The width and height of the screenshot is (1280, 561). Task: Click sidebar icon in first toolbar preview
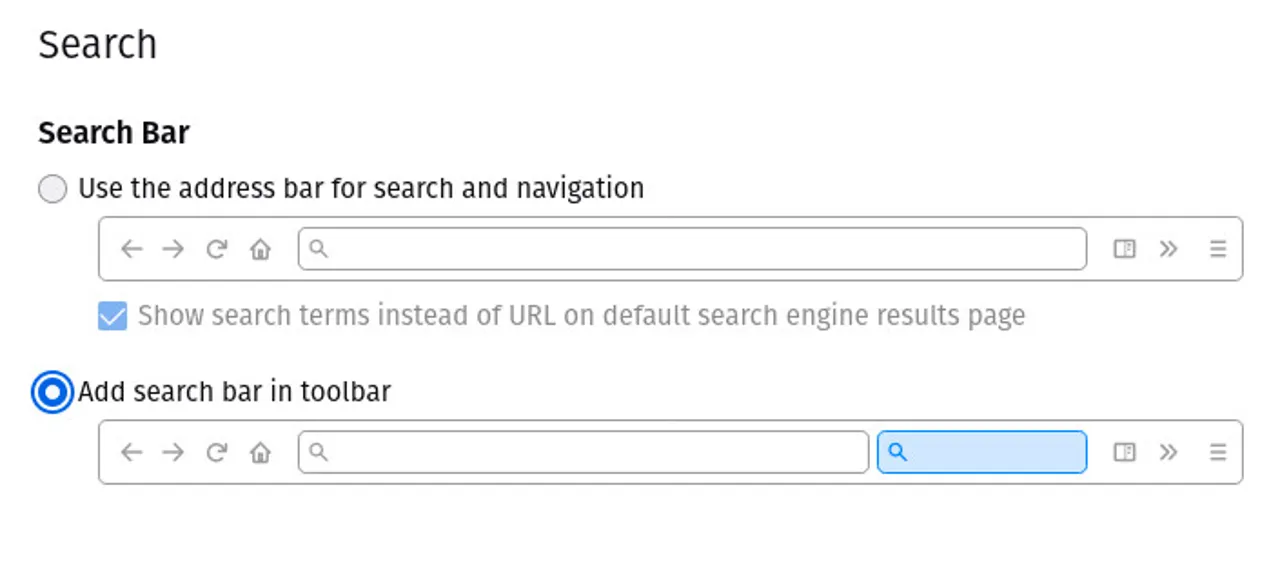pyautogui.click(x=1125, y=249)
